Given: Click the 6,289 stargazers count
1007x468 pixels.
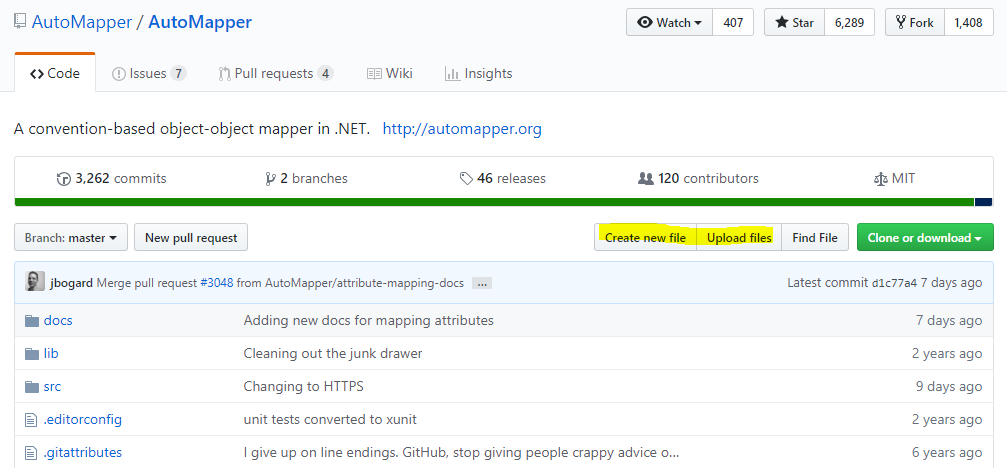Looking at the screenshot, I should tap(850, 22).
